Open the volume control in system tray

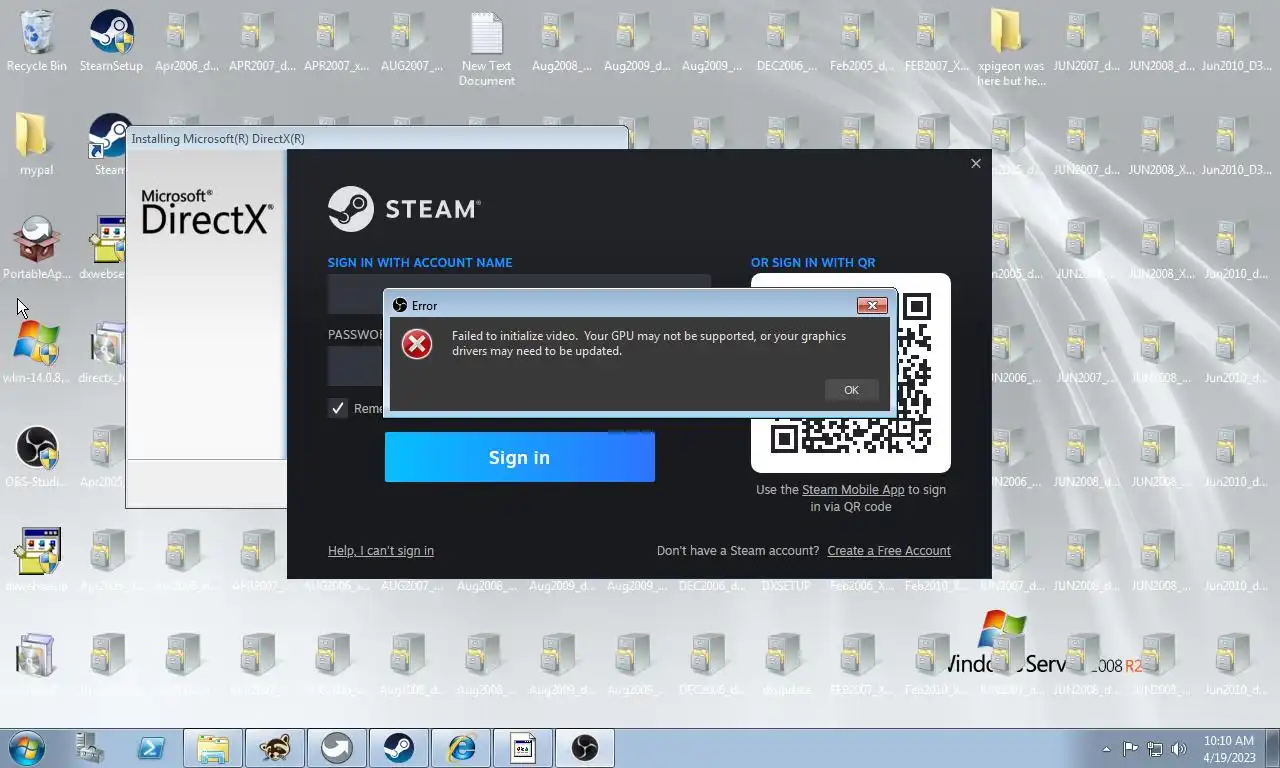coord(1179,749)
